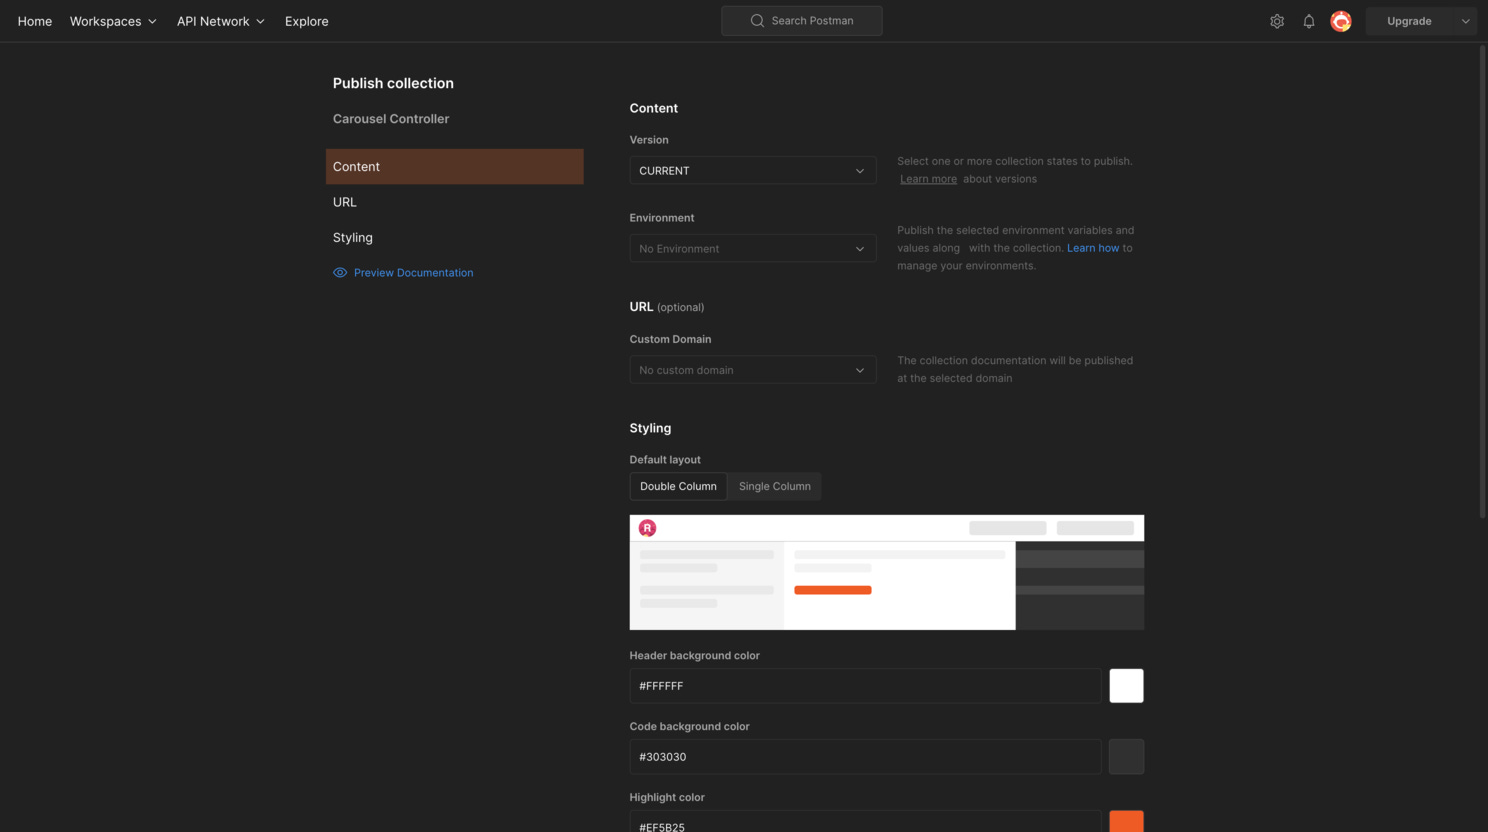Click the Upgrade button
This screenshot has height=832, width=1488.
tap(1409, 21)
